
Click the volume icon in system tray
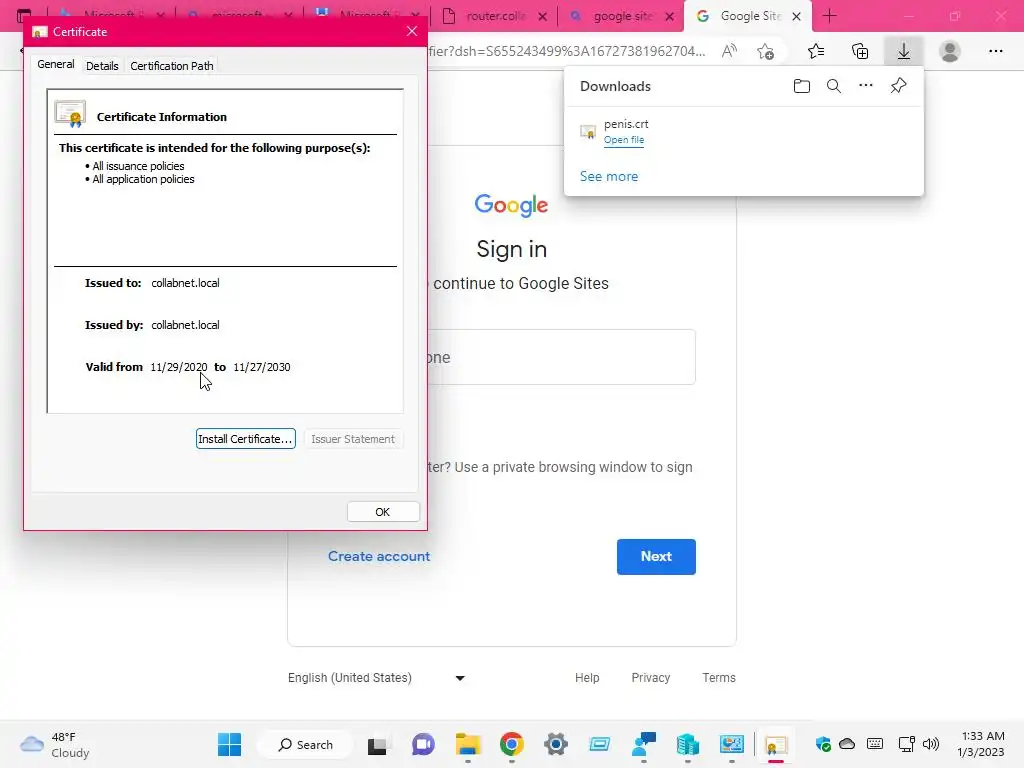tap(931, 744)
